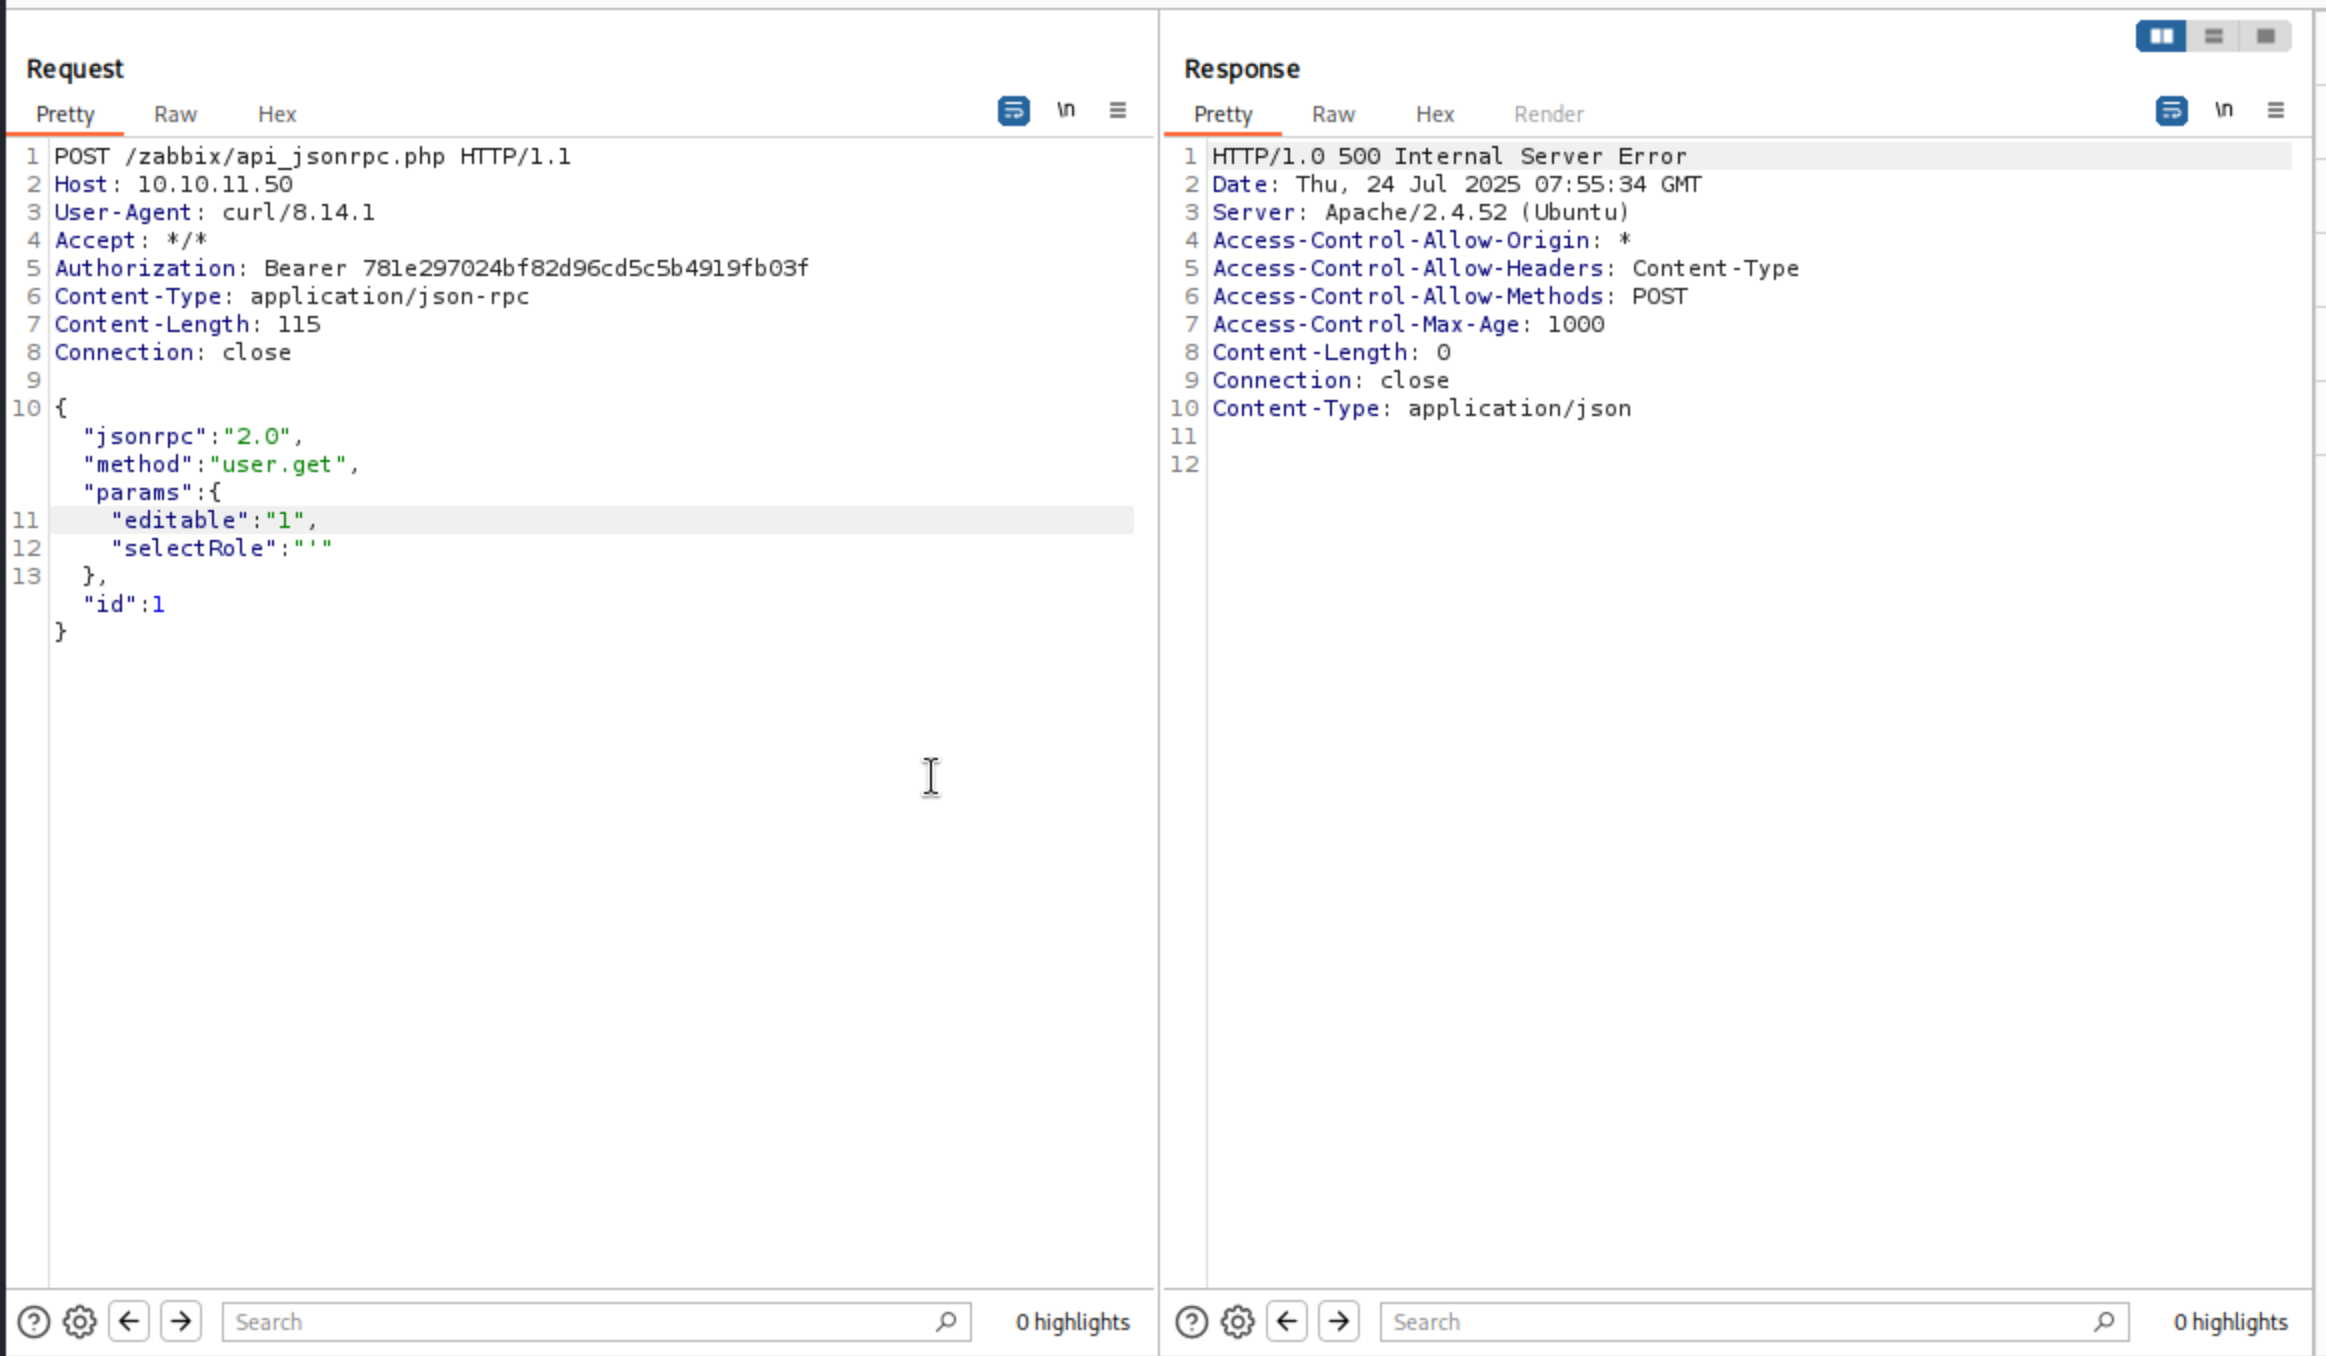Open Response search help icon
The width and height of the screenshot is (2326, 1356).
click(x=1191, y=1322)
